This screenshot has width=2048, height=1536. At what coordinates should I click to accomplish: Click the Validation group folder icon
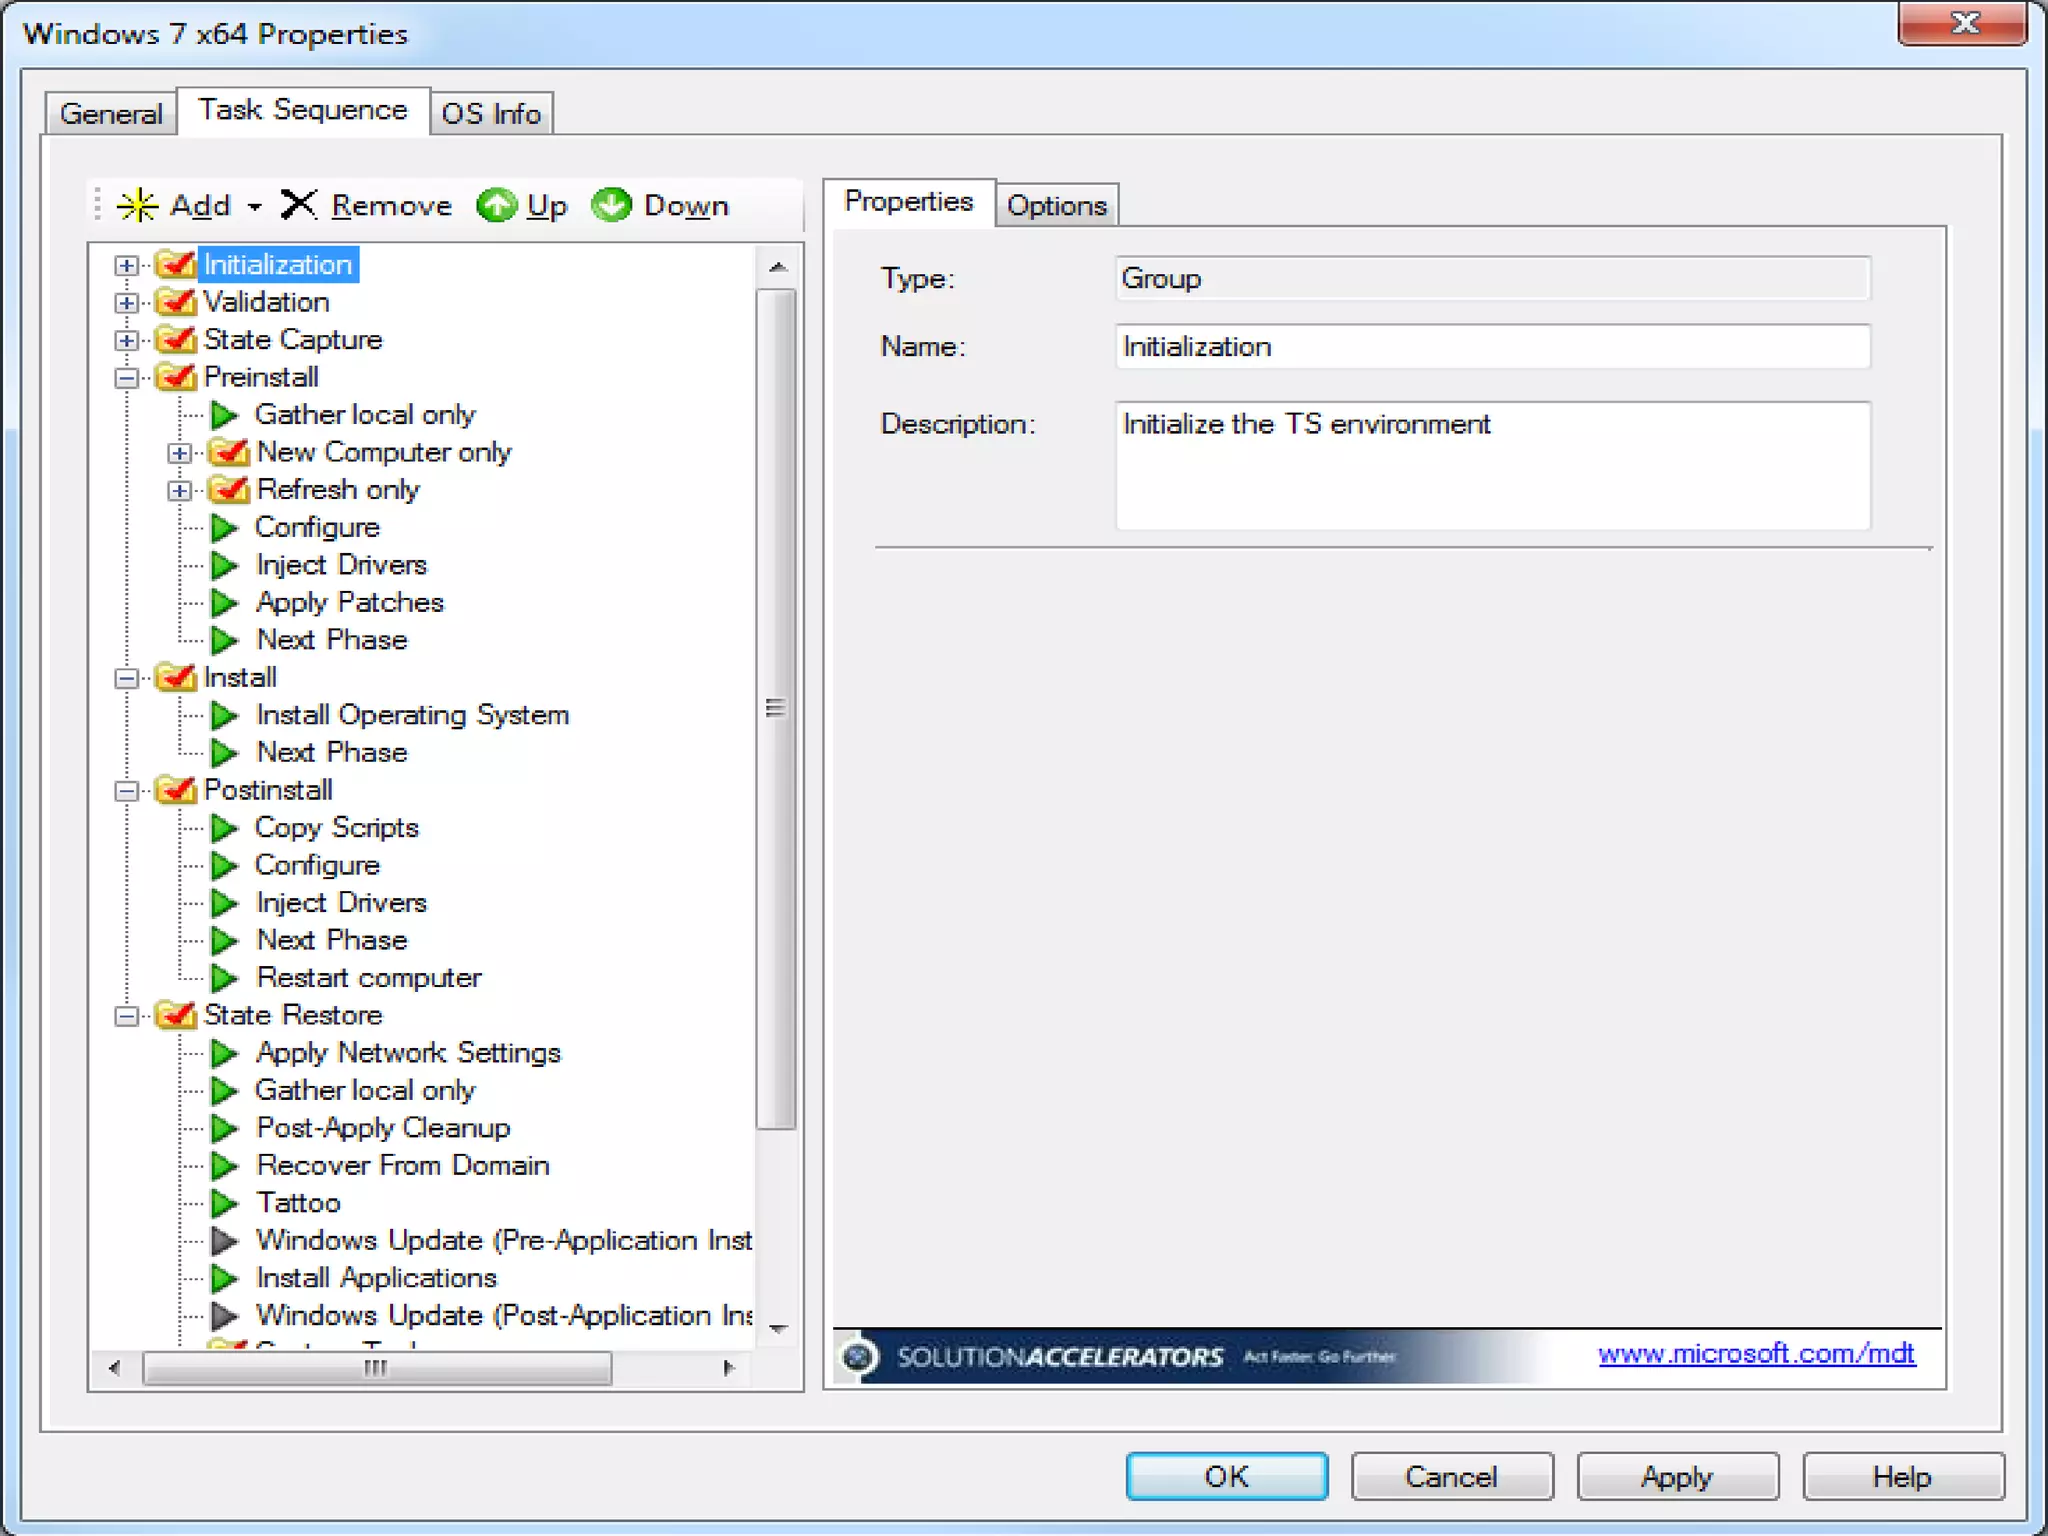pyautogui.click(x=177, y=302)
